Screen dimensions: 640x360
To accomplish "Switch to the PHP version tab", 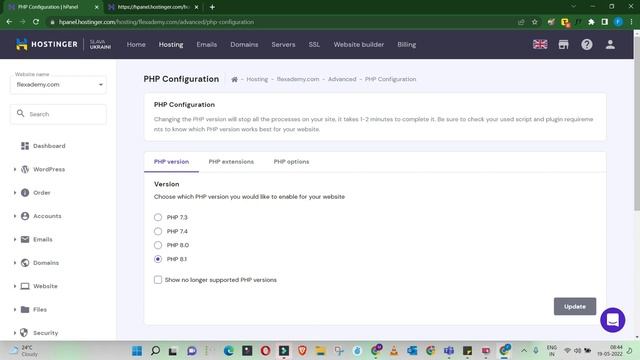I will pyautogui.click(x=171, y=162).
